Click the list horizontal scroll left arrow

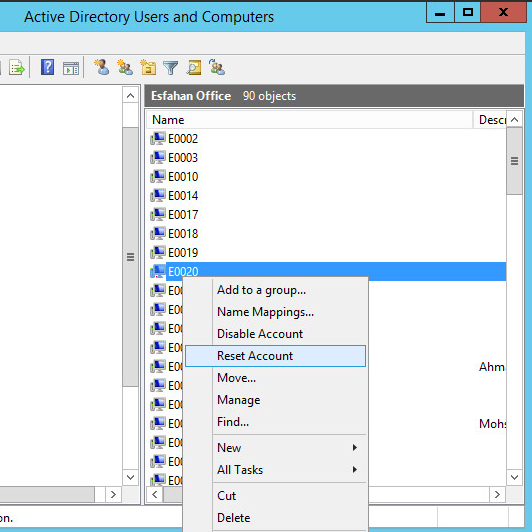coord(155,494)
